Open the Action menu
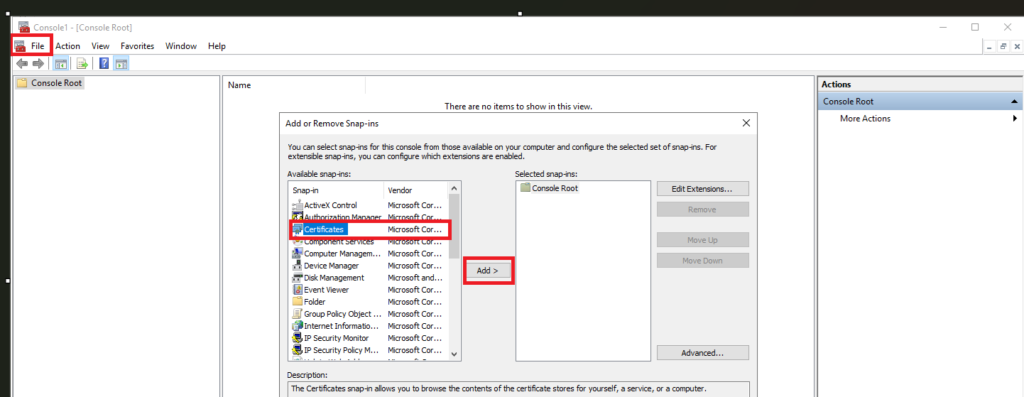 [x=68, y=46]
